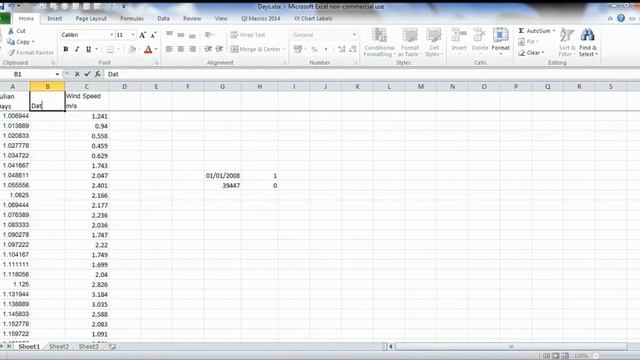The image size is (640, 360).
Task: Open Format as Table gallery
Action: (x=409, y=42)
